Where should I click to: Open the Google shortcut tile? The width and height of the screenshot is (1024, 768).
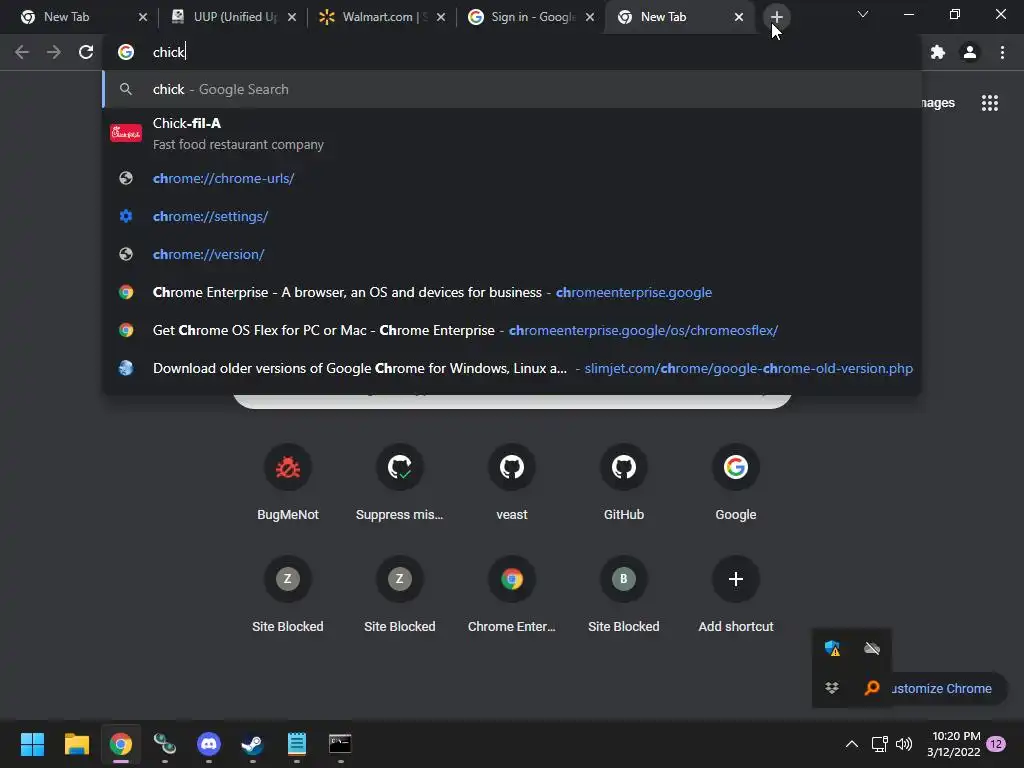point(735,482)
